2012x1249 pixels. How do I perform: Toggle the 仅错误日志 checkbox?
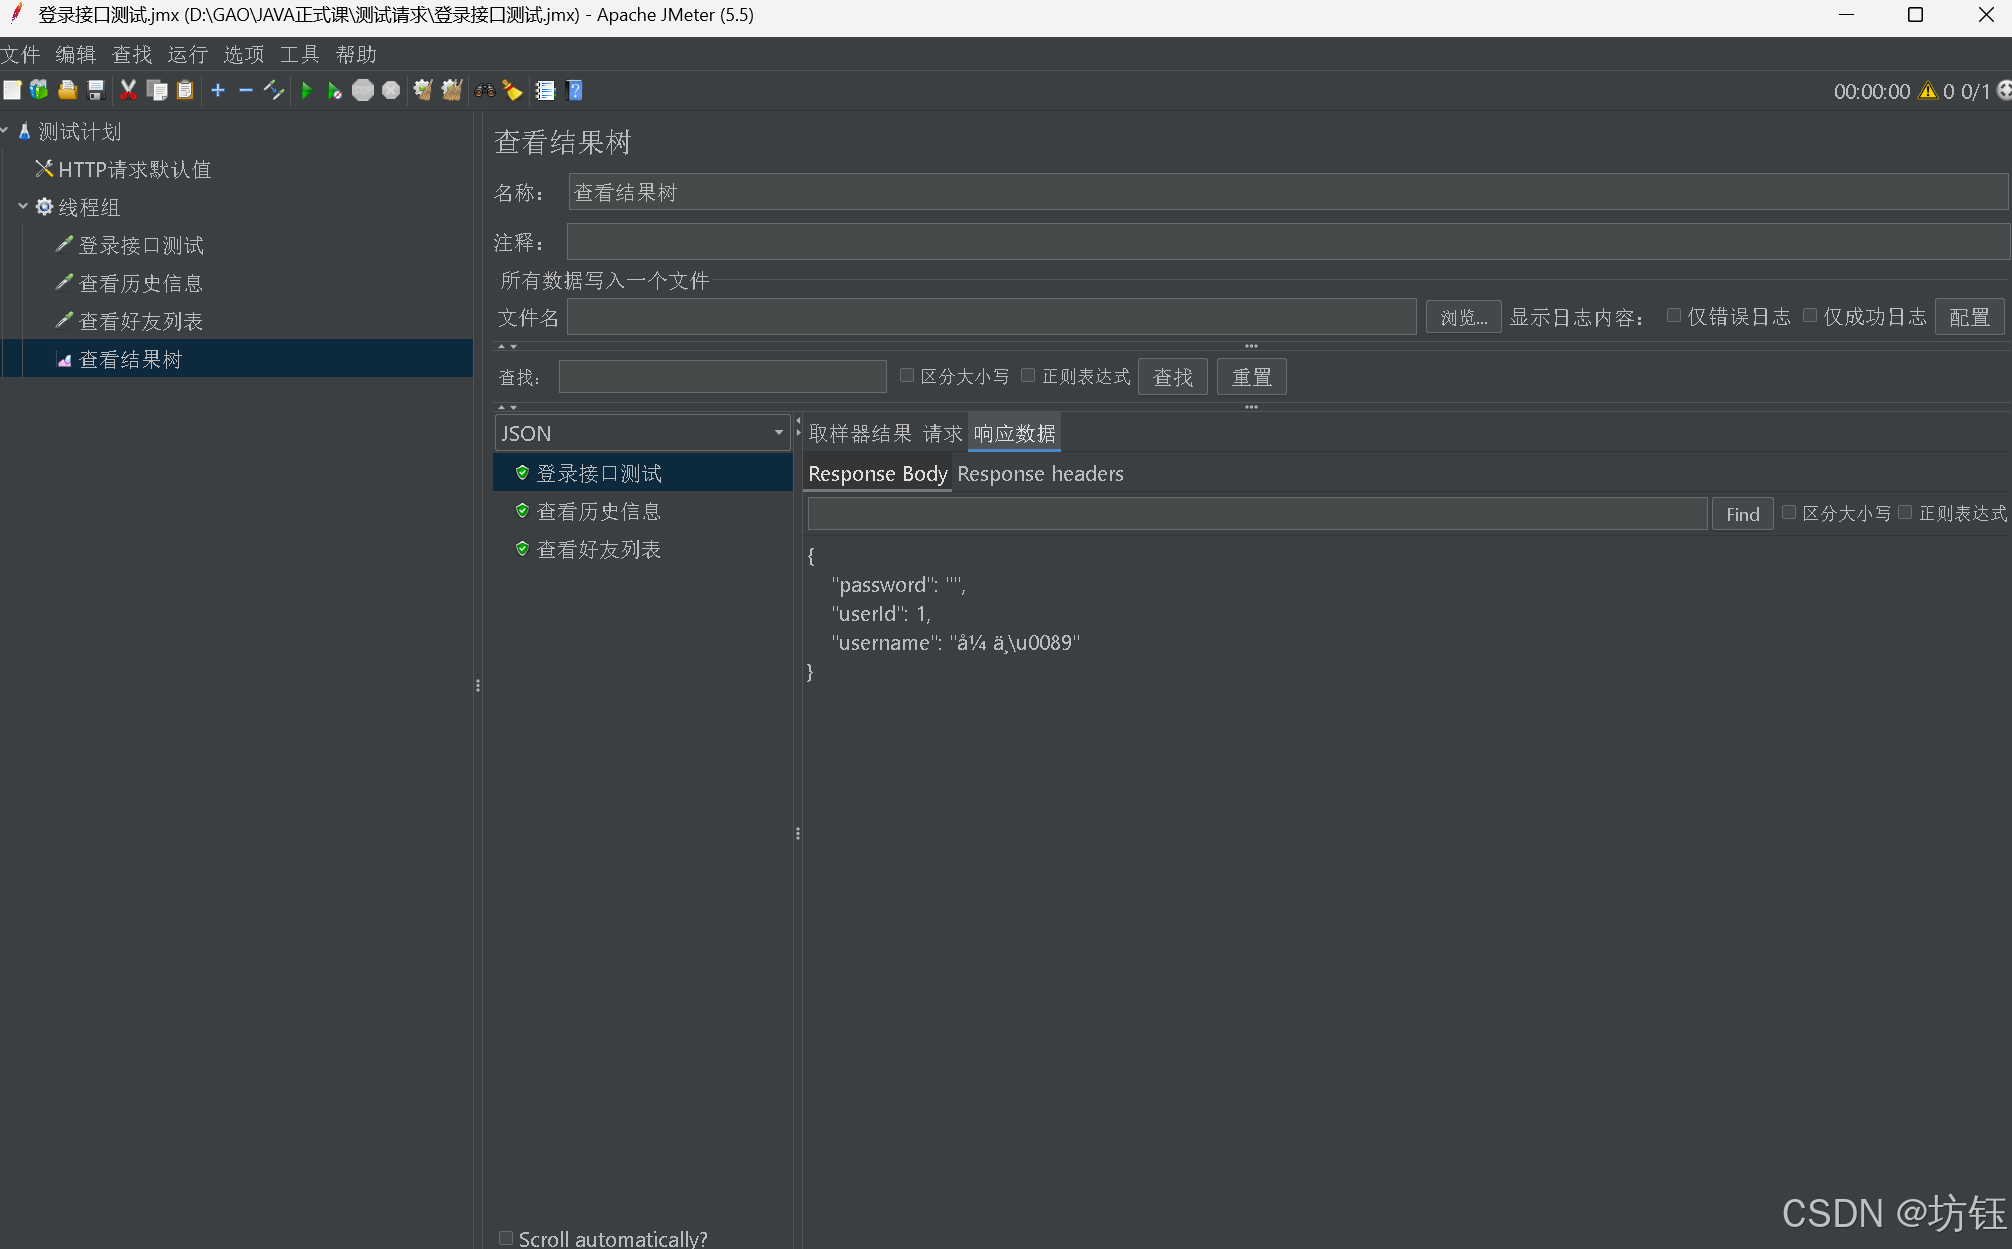[1673, 316]
